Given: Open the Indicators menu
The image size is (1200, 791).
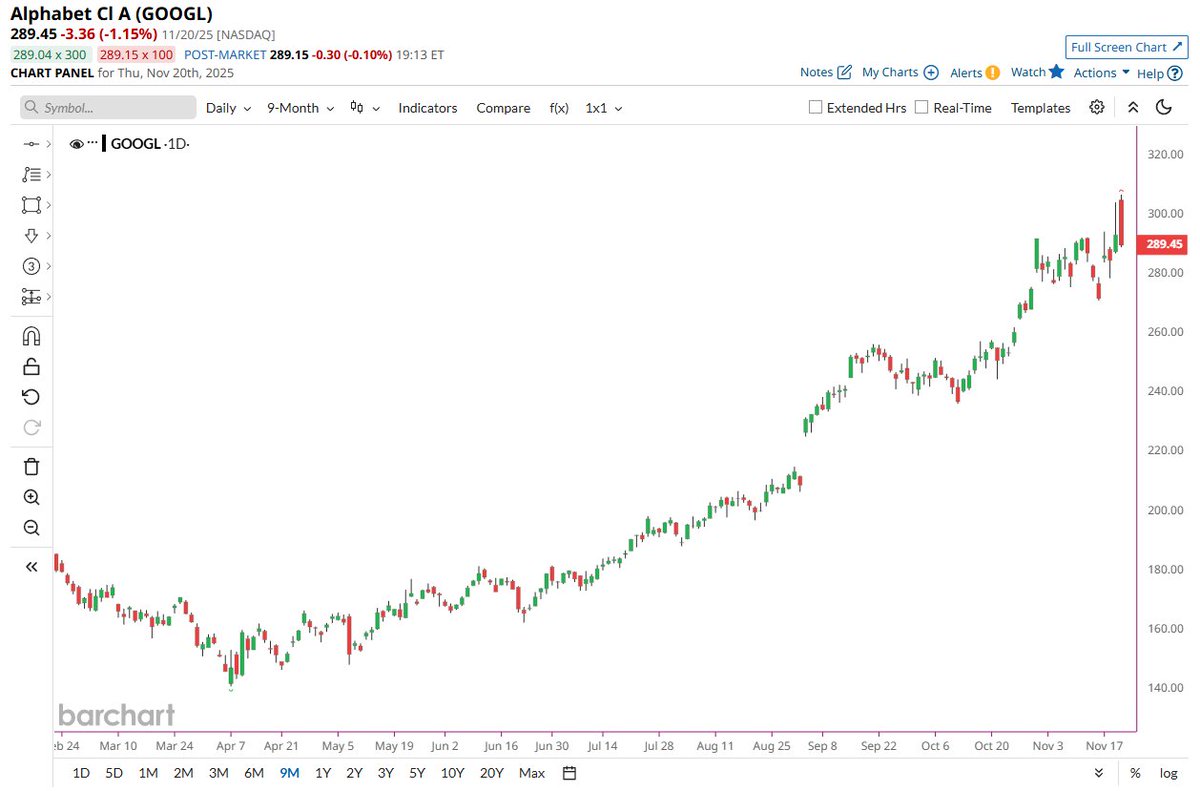Looking at the screenshot, I should tap(428, 108).
